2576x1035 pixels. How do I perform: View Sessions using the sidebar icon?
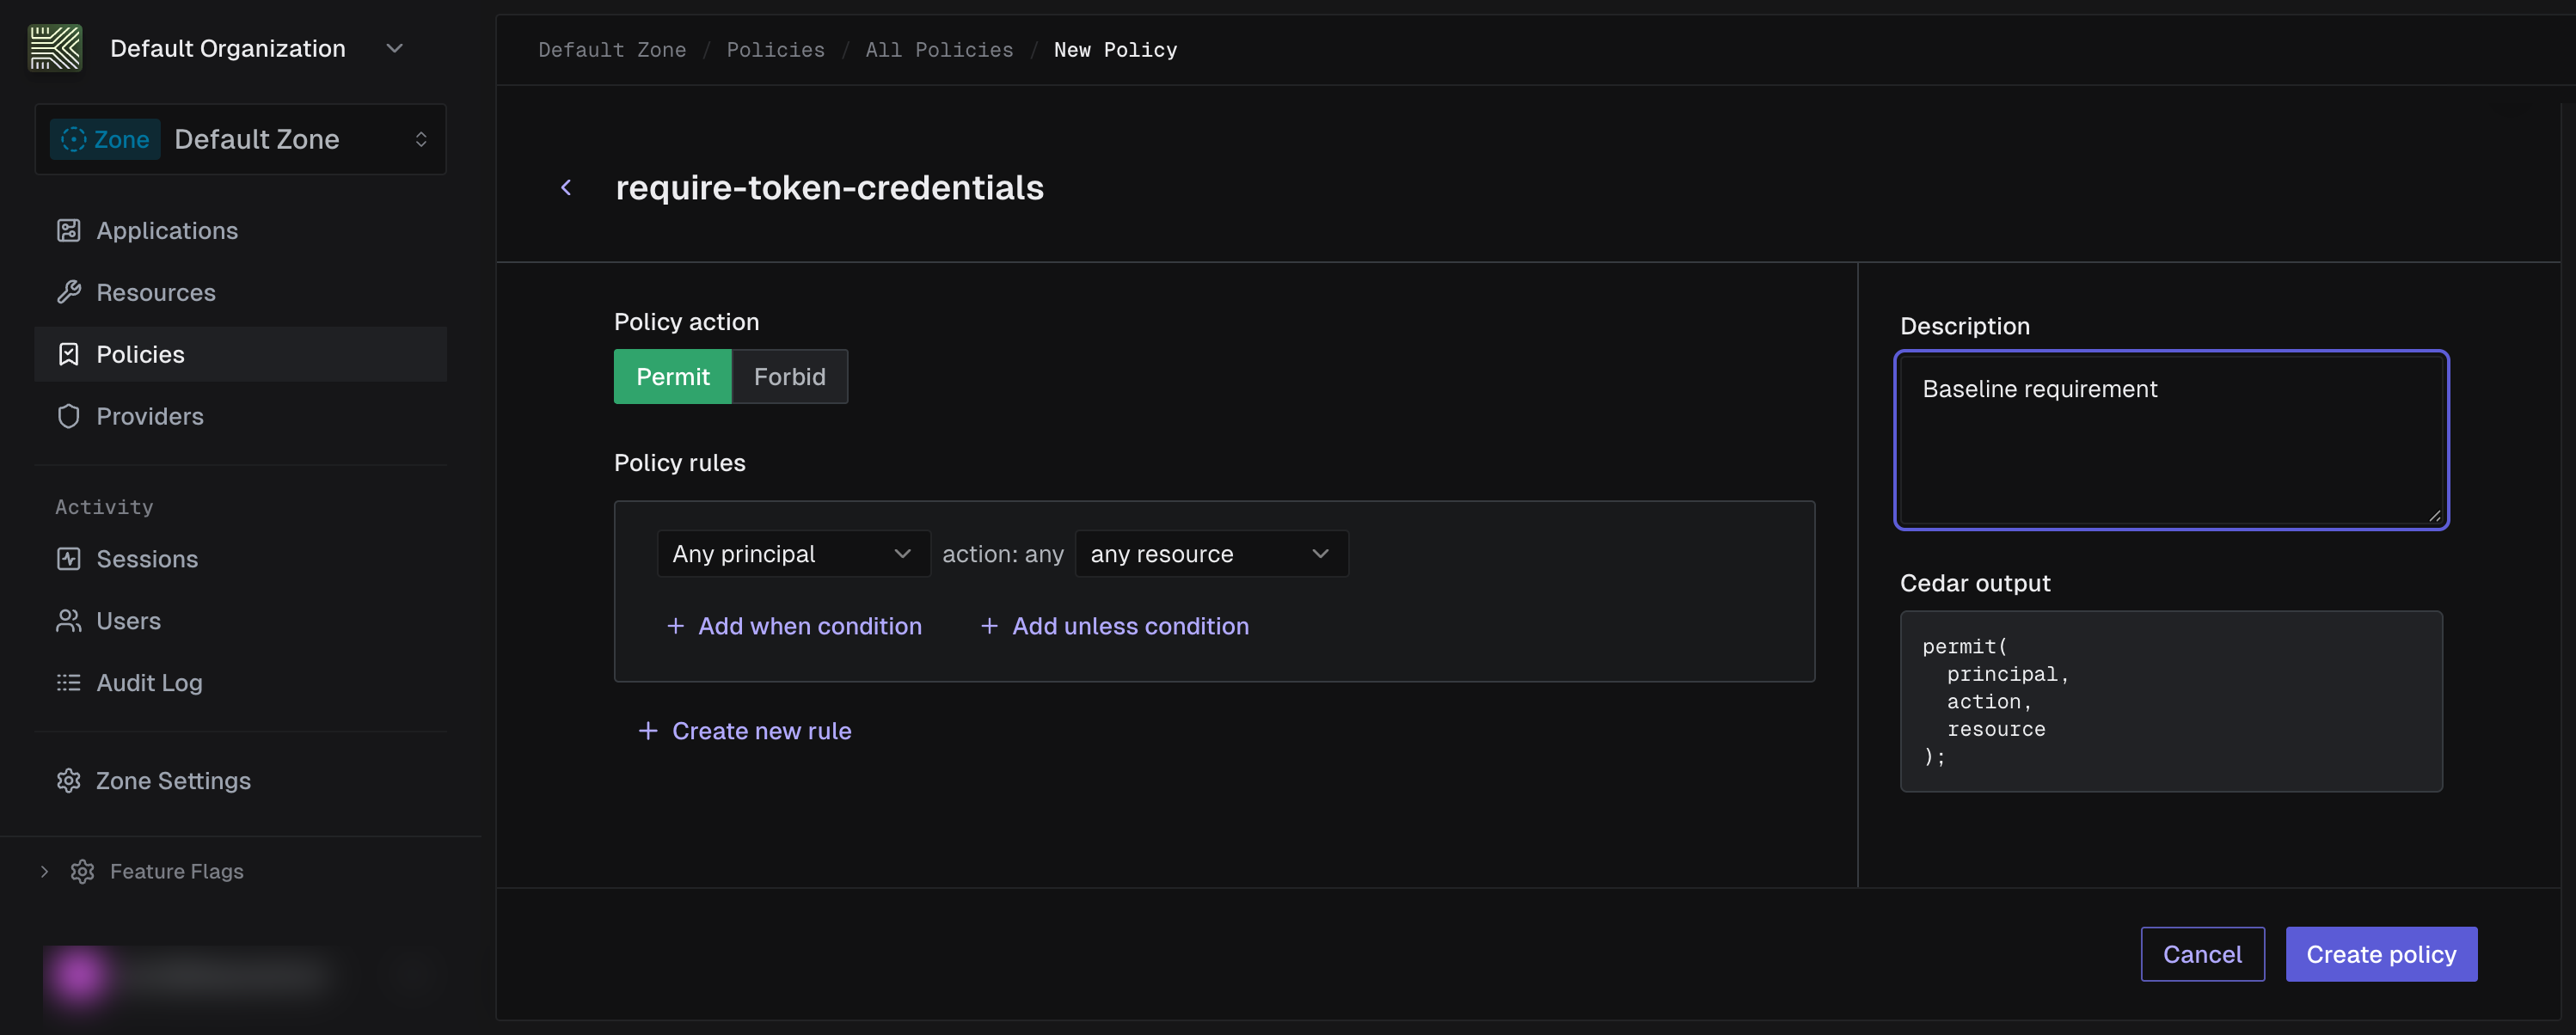tap(68, 558)
